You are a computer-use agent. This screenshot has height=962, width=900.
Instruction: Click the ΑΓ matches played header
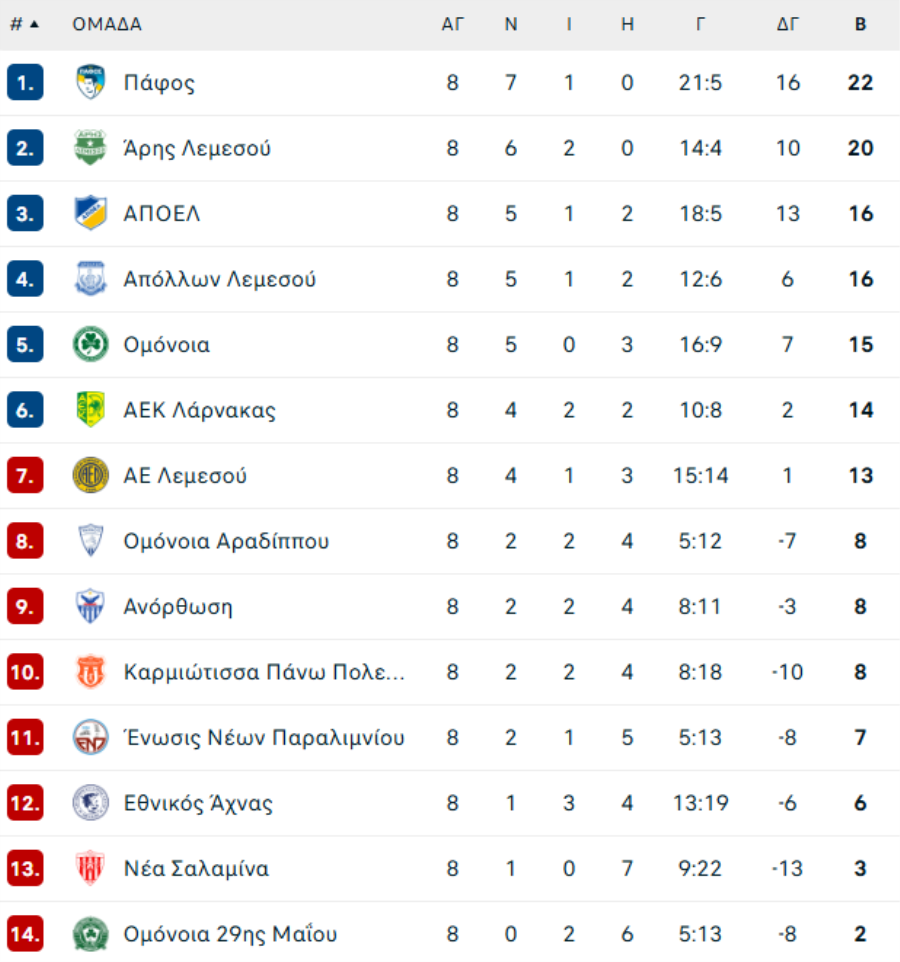coord(452,25)
